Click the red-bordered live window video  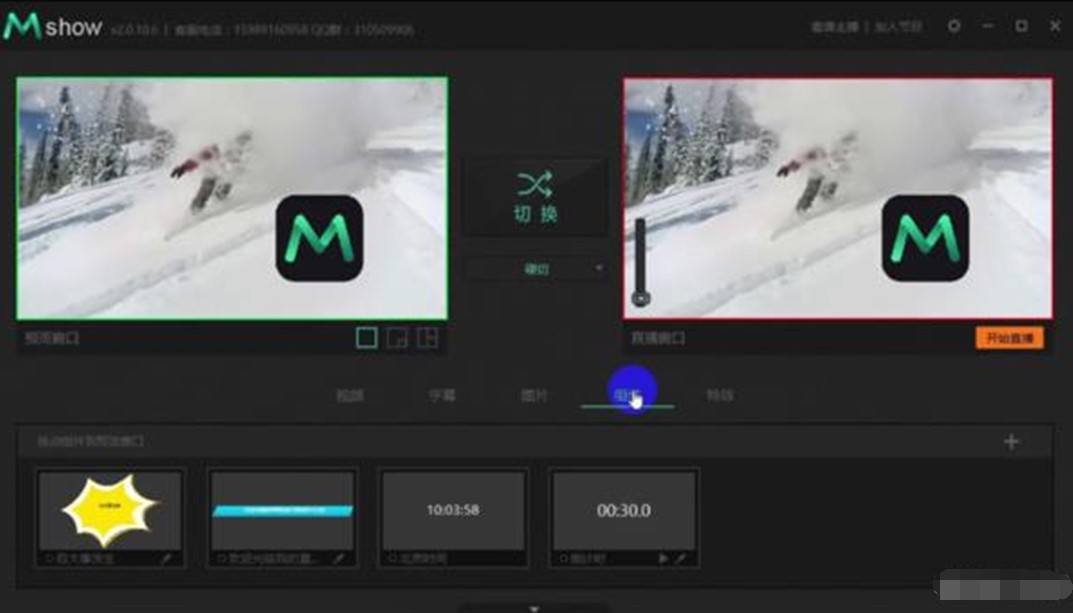(x=838, y=198)
